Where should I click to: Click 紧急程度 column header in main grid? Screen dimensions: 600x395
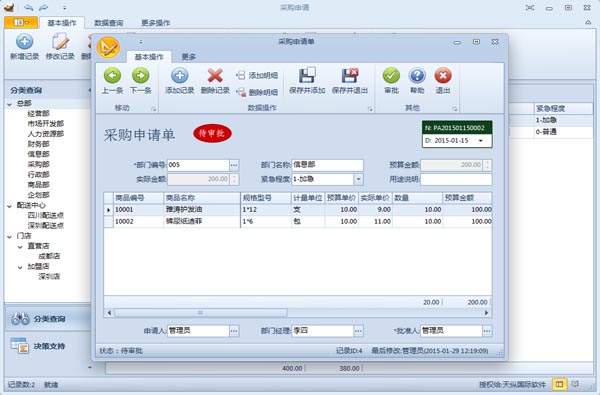tap(563, 109)
